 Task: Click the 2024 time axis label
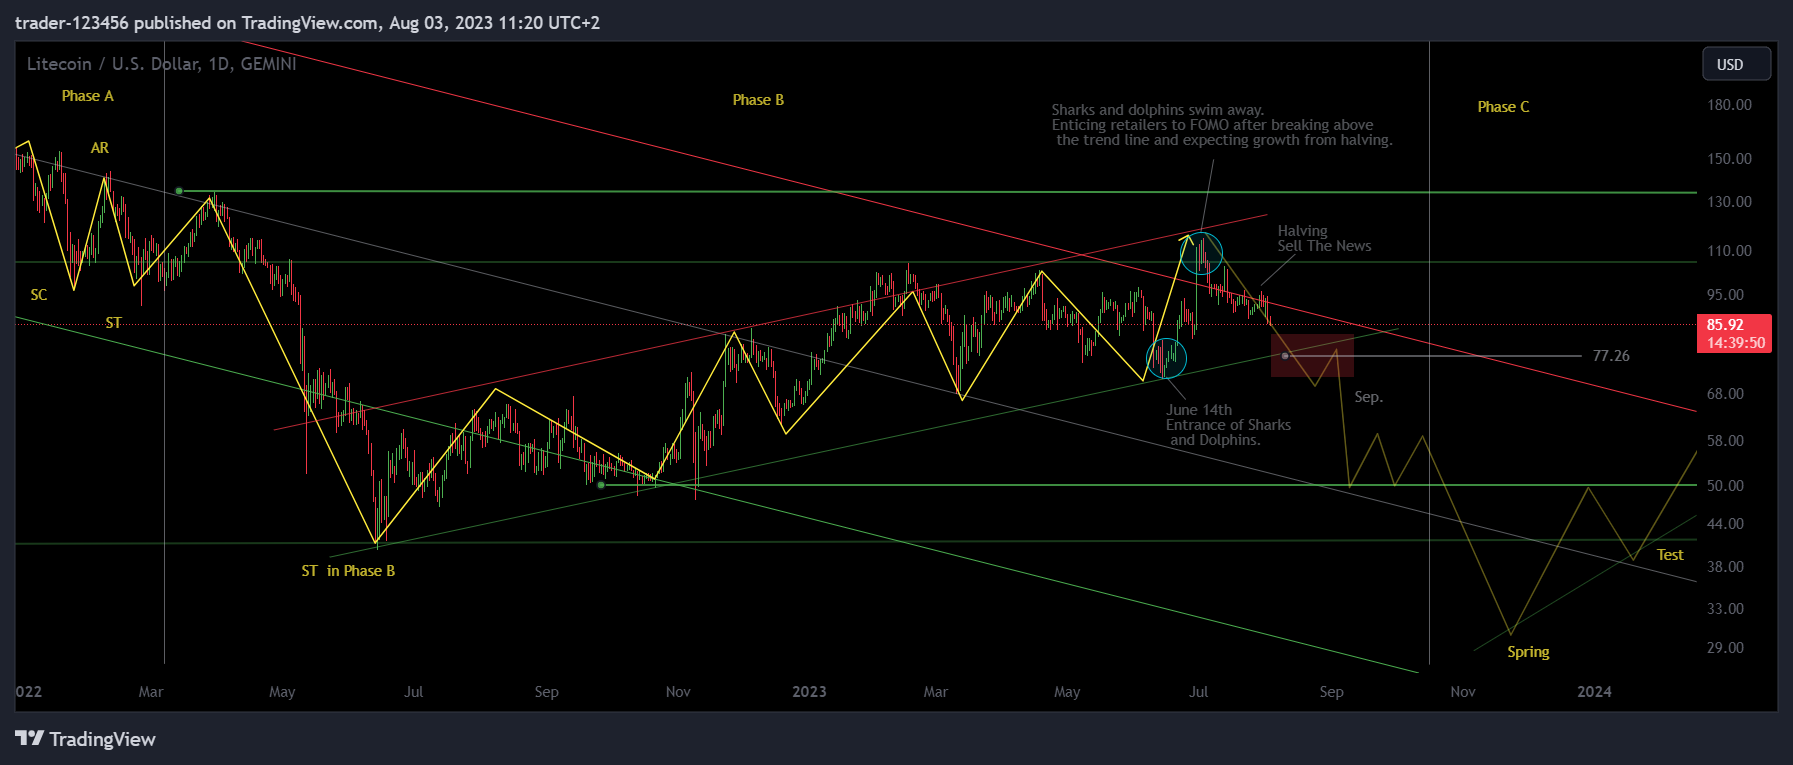1594,692
